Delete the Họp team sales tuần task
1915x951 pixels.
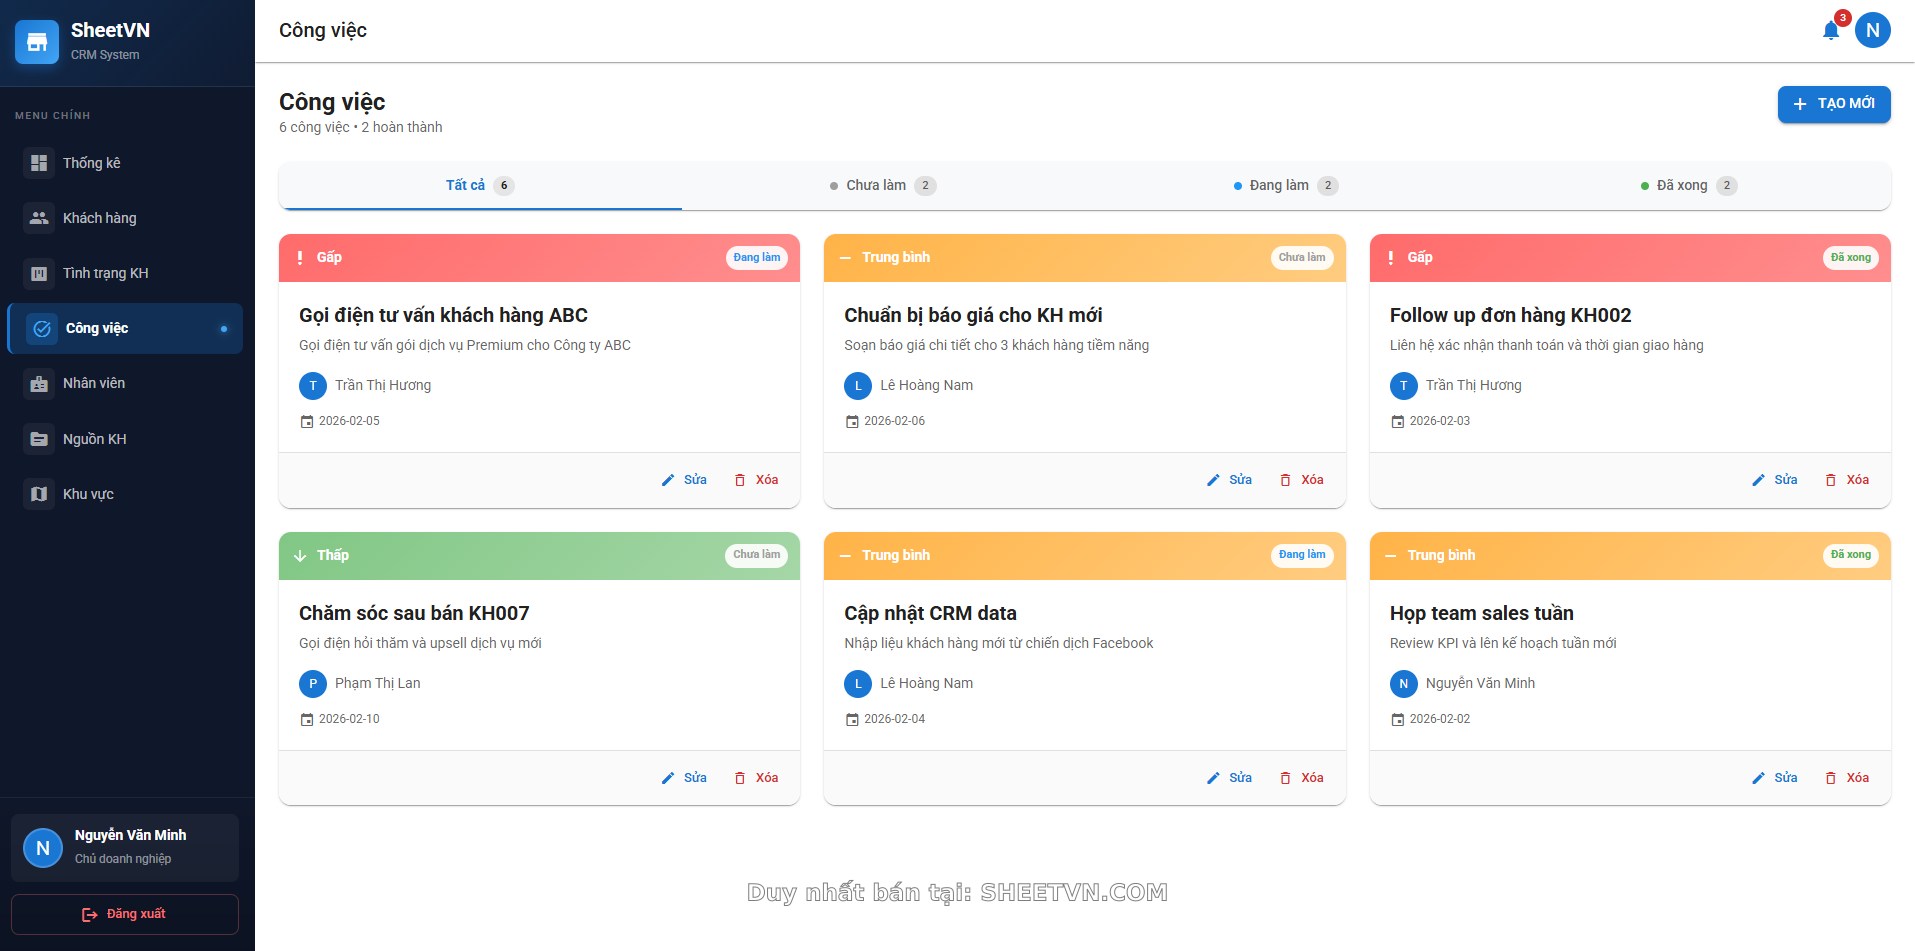coord(1847,778)
